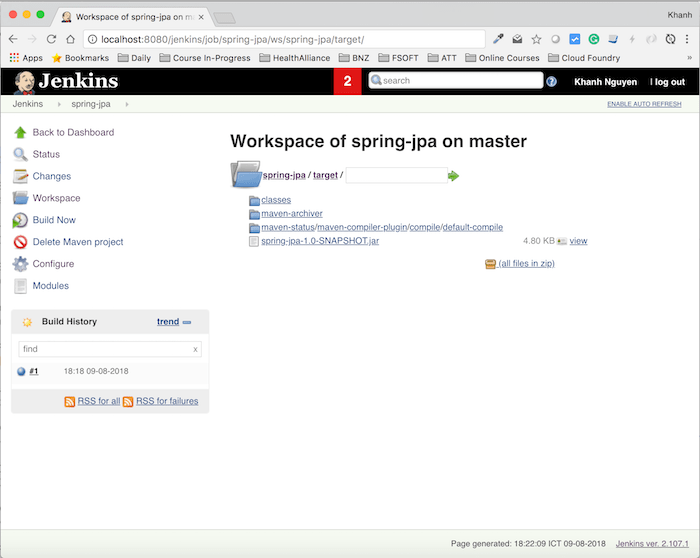Collapse Build History with the minus icon
This screenshot has width=700, height=558.
pos(187,322)
